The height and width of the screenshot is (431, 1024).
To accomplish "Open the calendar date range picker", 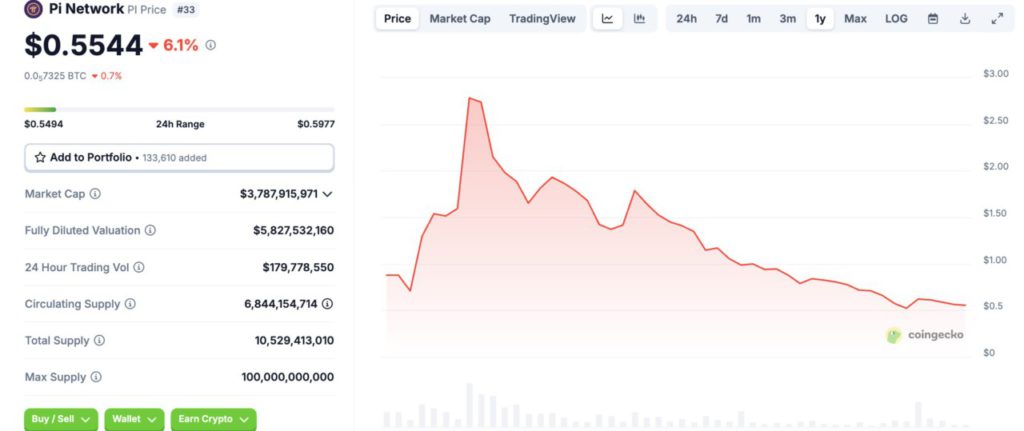I will [x=933, y=19].
